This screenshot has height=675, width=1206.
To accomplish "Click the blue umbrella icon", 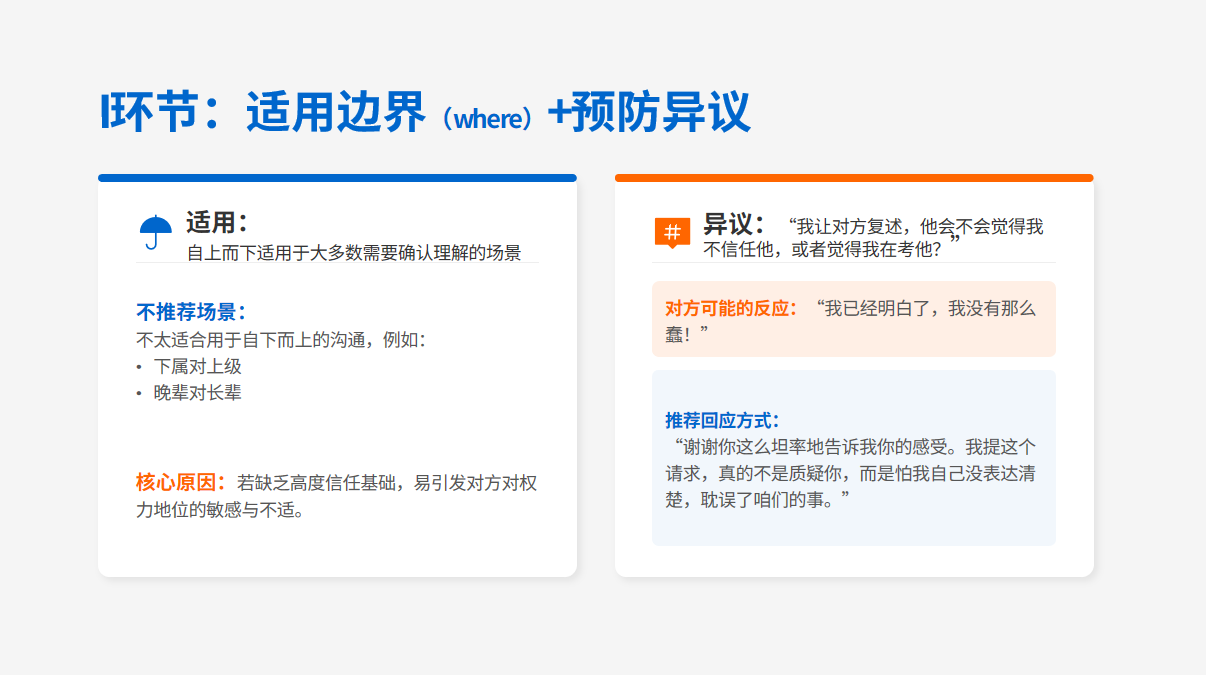I will [x=156, y=232].
